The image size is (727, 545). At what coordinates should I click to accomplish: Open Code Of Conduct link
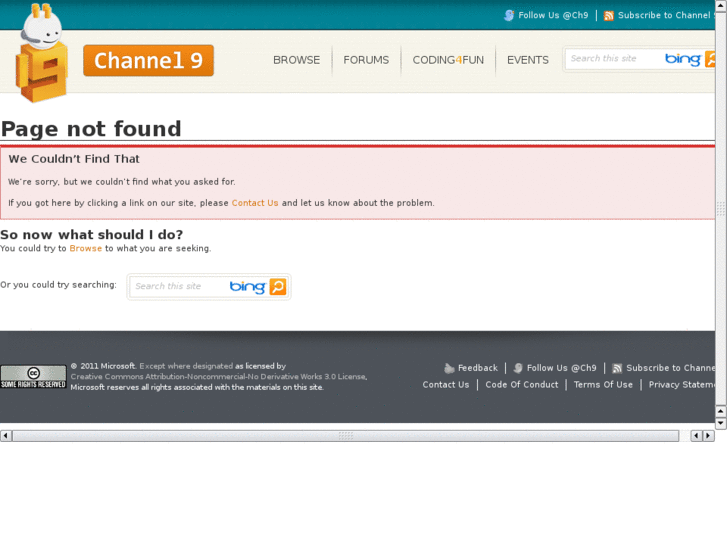click(522, 385)
